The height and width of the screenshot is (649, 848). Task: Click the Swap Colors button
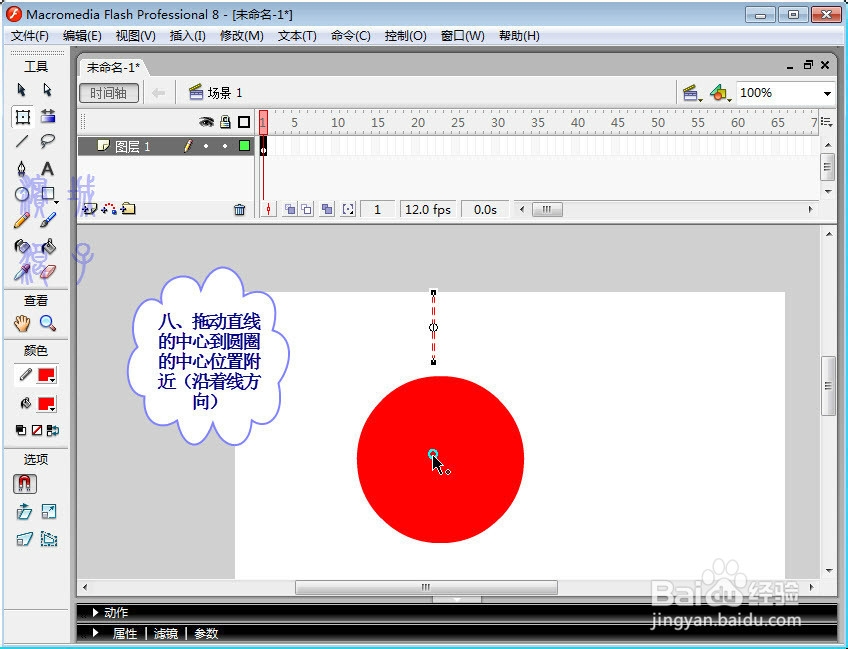coord(53,431)
